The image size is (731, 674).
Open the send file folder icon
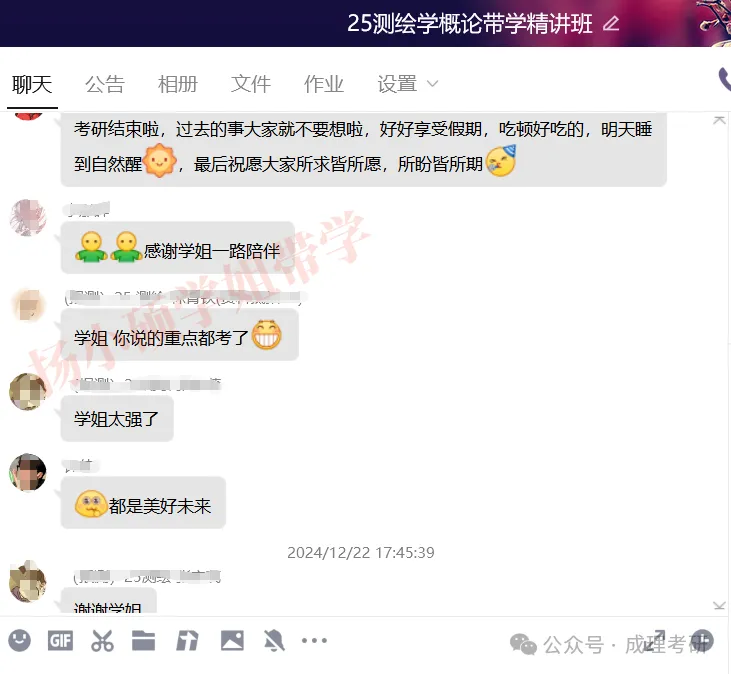pos(144,640)
